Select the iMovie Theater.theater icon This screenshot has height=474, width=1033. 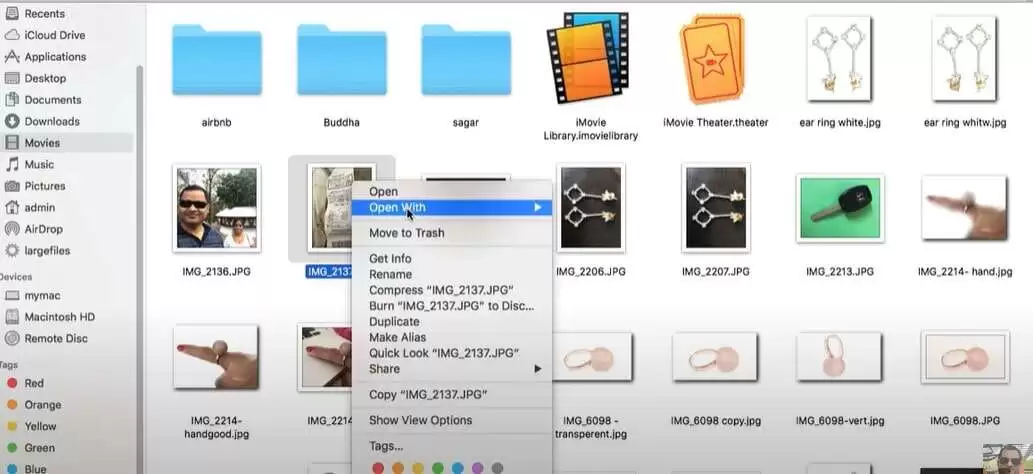pyautogui.click(x=715, y=61)
